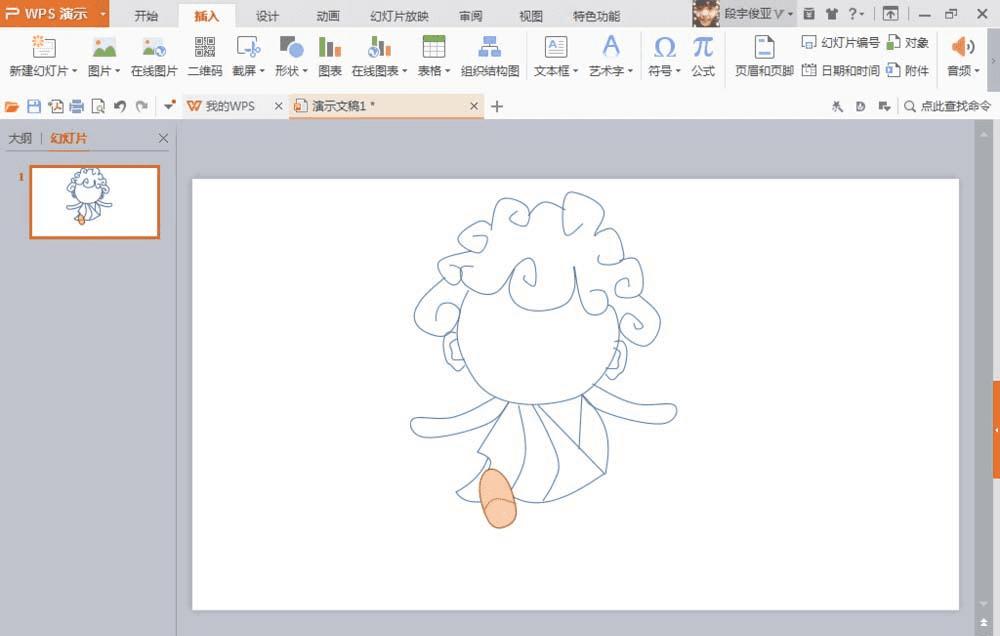Open the 审阅 ribbon tab
The image size is (1000, 636).
click(x=471, y=16)
